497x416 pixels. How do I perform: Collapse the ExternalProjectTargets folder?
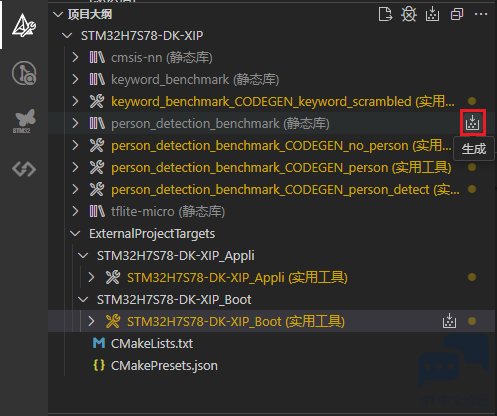pyautogui.click(x=75, y=234)
